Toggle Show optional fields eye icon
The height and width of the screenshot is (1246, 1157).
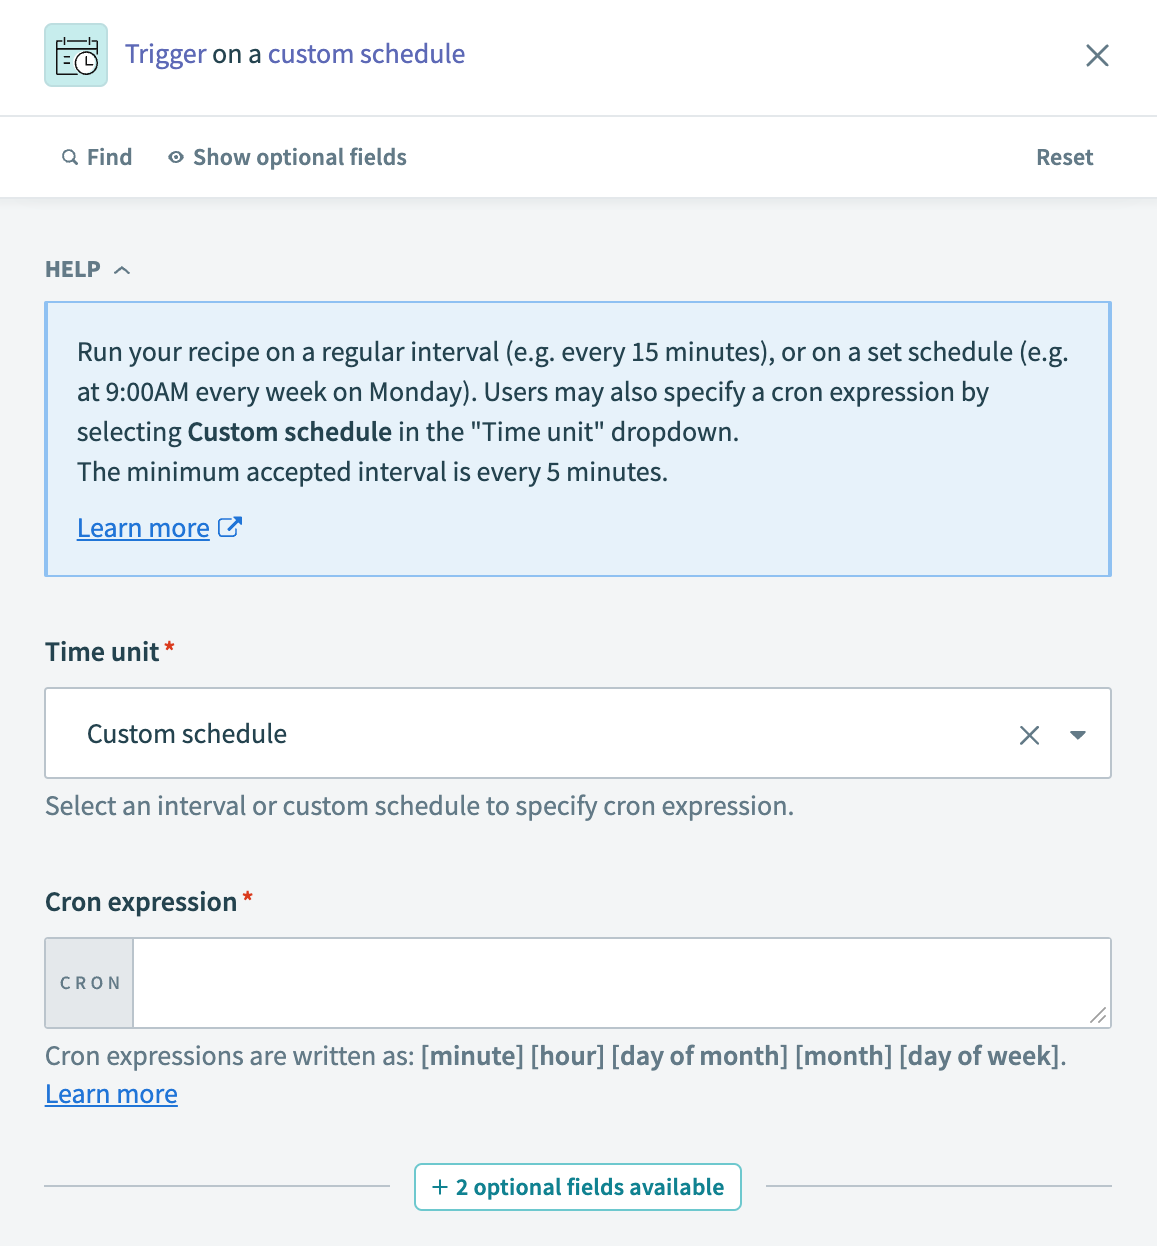point(176,158)
